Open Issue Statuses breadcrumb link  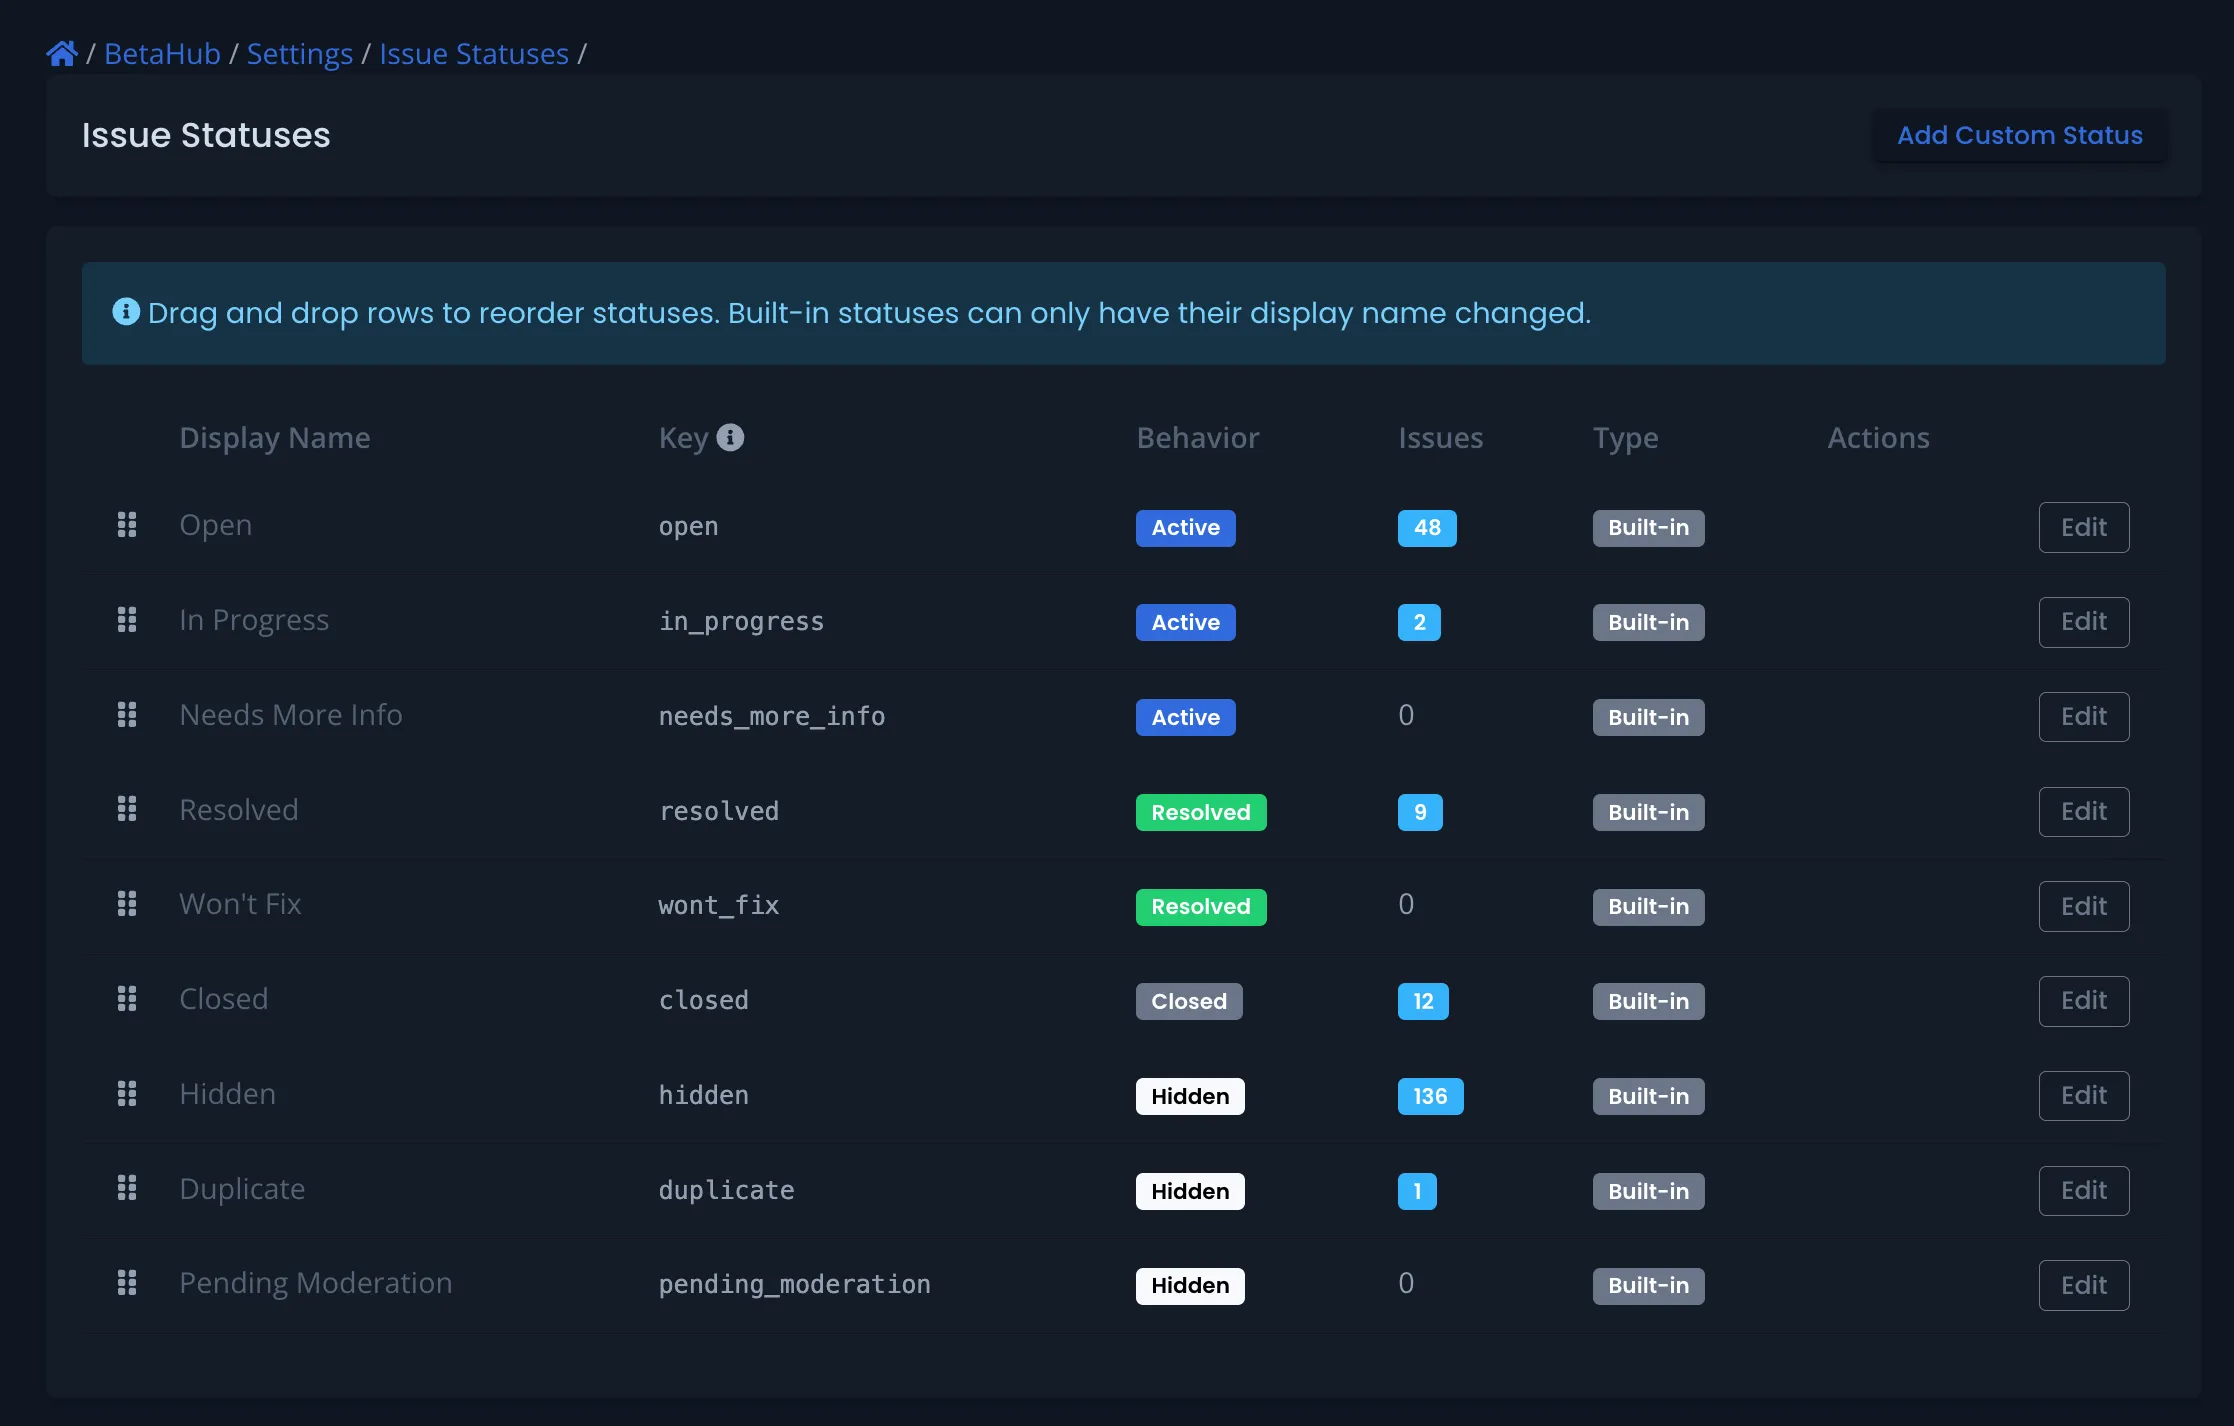point(473,54)
